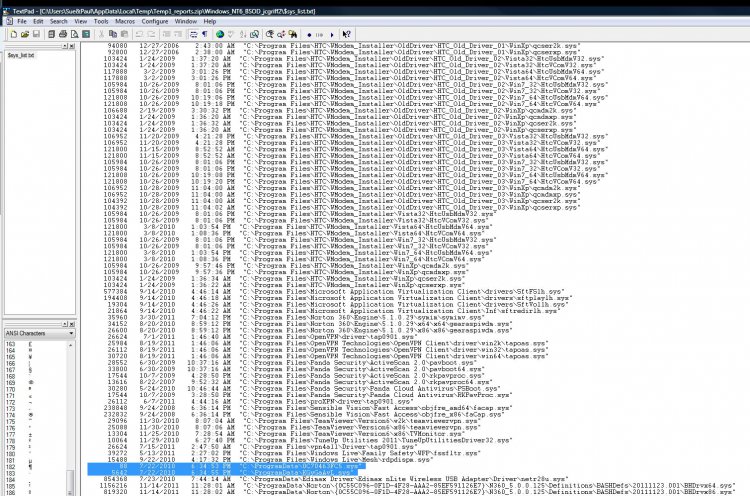The image size is (750, 496).
Task: Pin the document selector pane
Action: pos(65,46)
